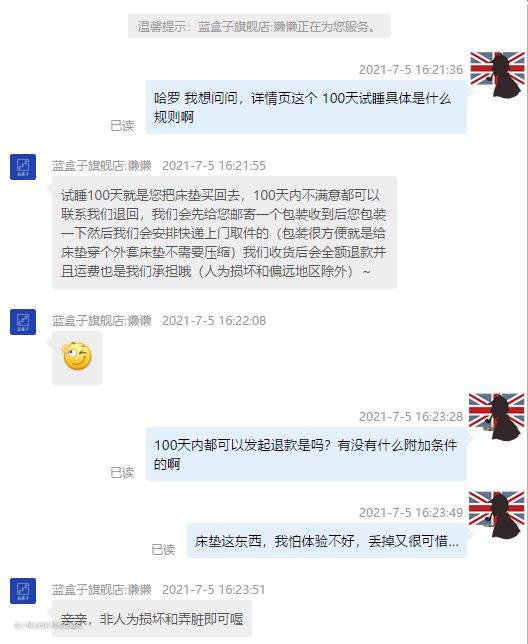528x644 pixels.
Task: Click the store avatar next to the 16:21:55 reply
Action: (x=23, y=167)
